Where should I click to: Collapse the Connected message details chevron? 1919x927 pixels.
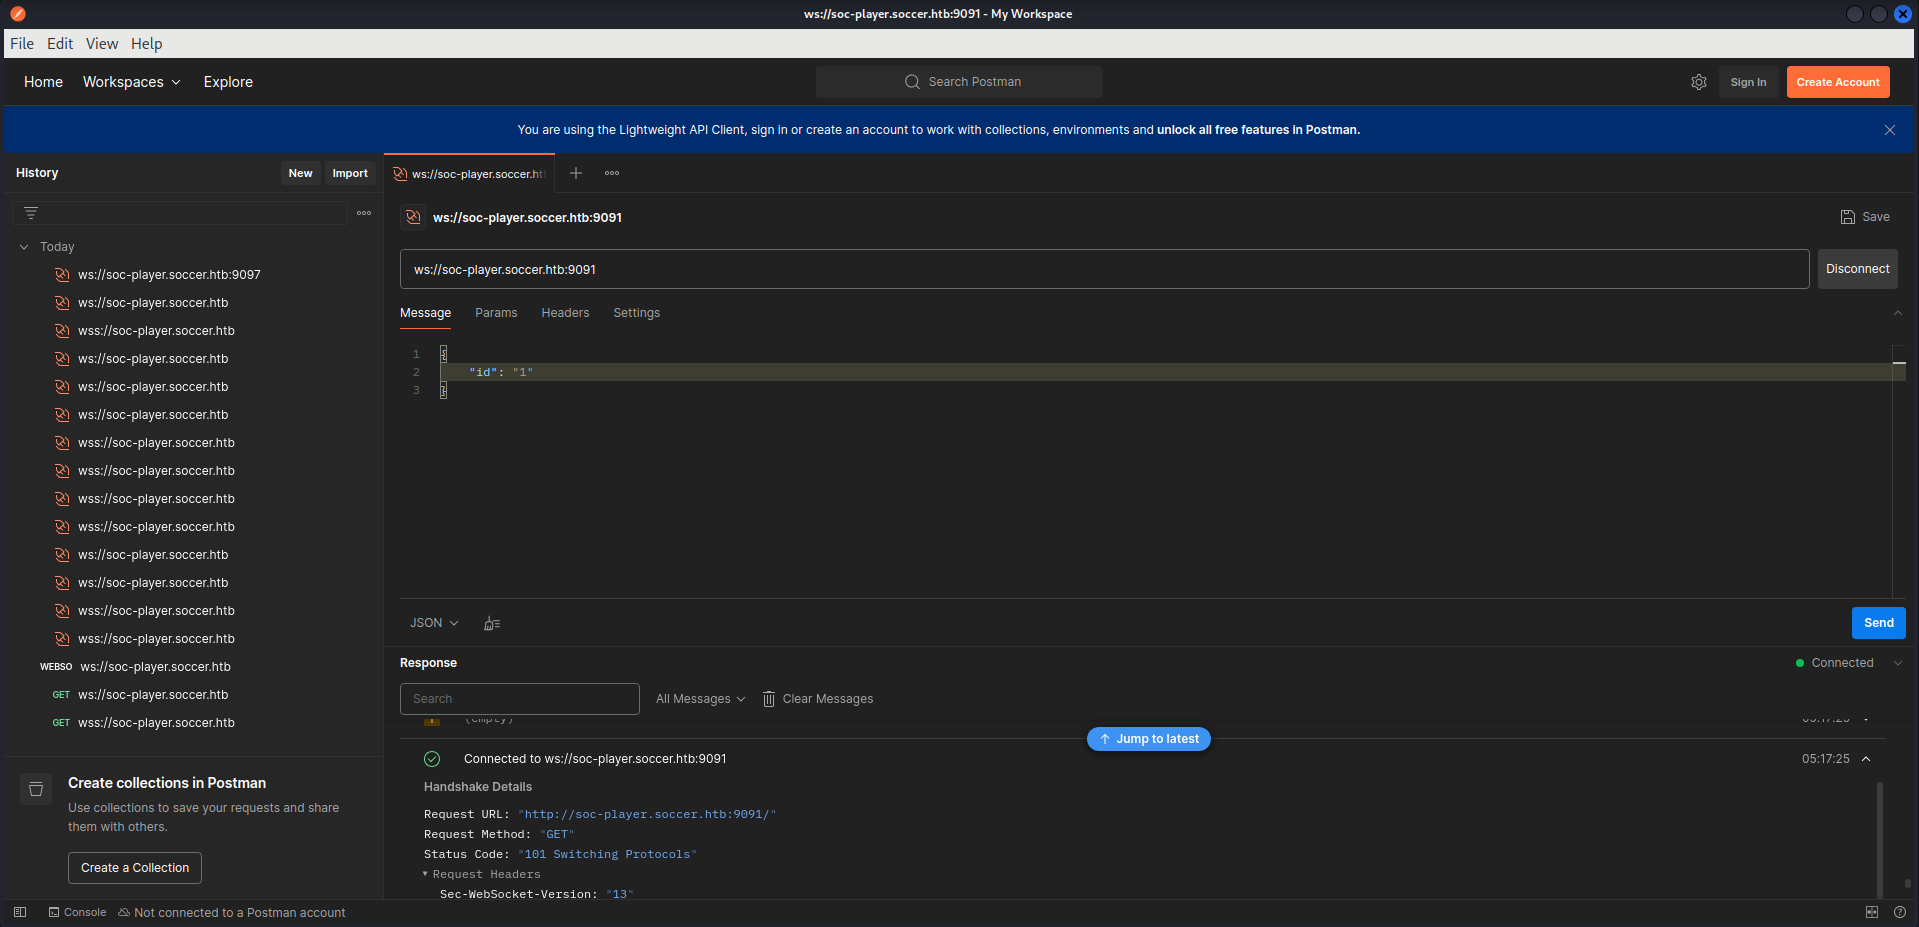[1866, 759]
